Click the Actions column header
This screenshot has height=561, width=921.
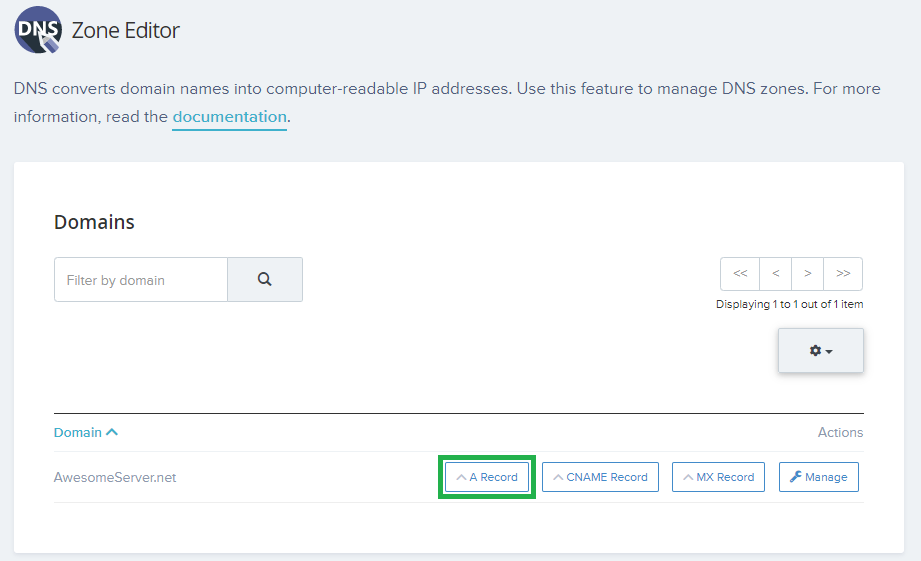tap(840, 432)
